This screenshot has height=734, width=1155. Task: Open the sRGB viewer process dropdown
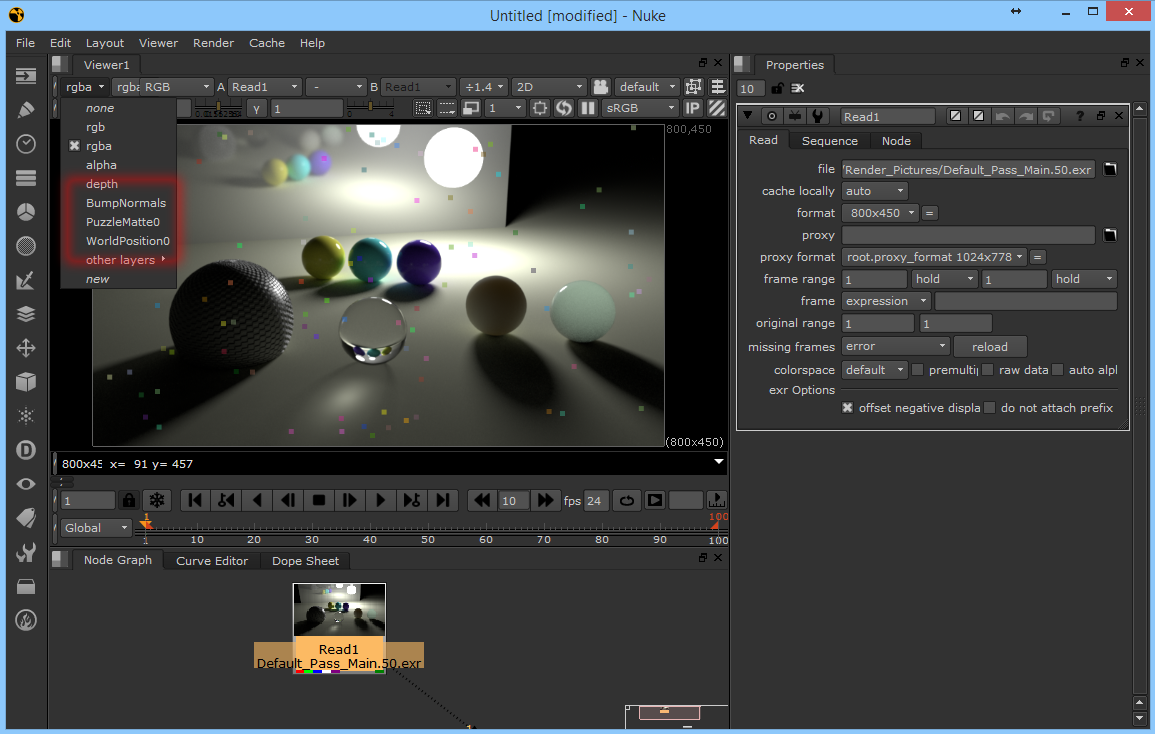[x=640, y=108]
